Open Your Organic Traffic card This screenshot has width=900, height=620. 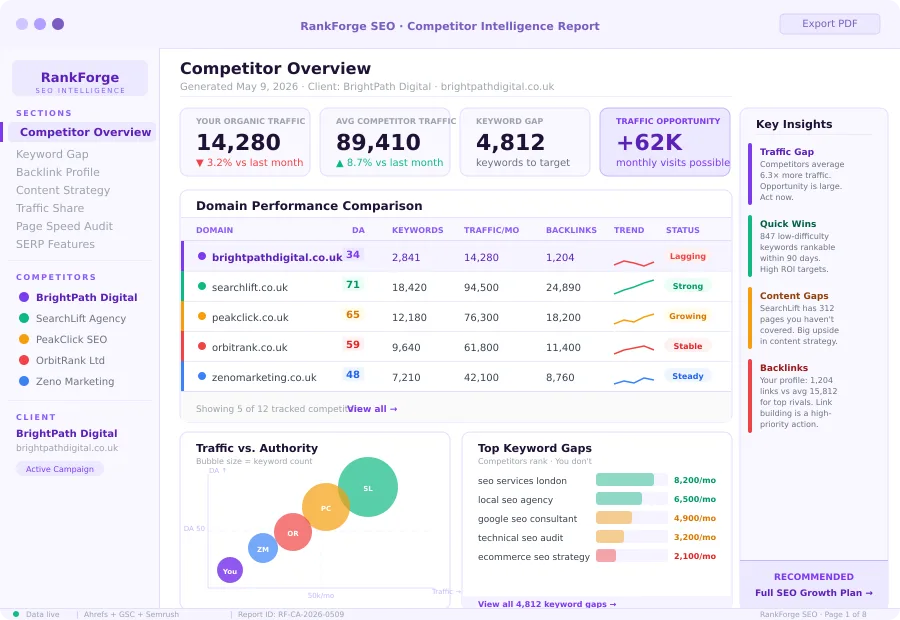pos(245,142)
